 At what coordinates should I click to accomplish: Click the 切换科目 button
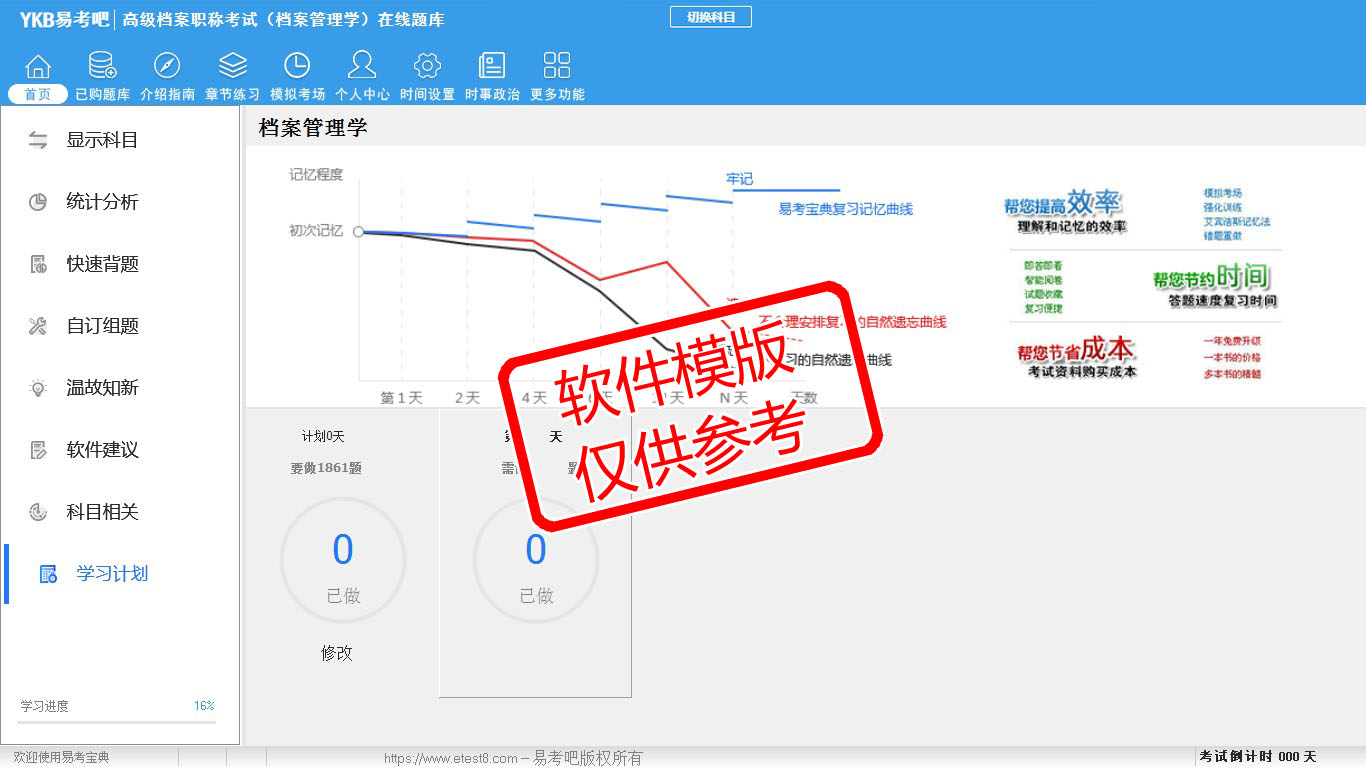(710, 17)
